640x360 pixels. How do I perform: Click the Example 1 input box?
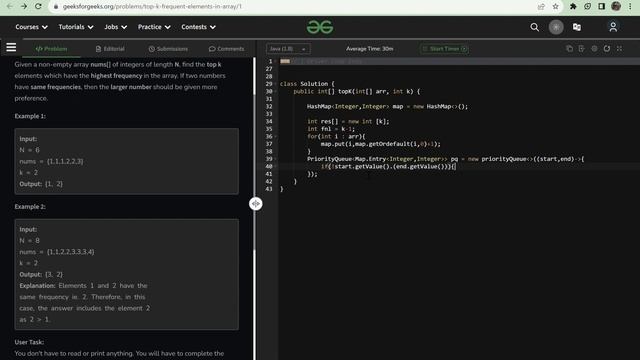click(x=127, y=161)
